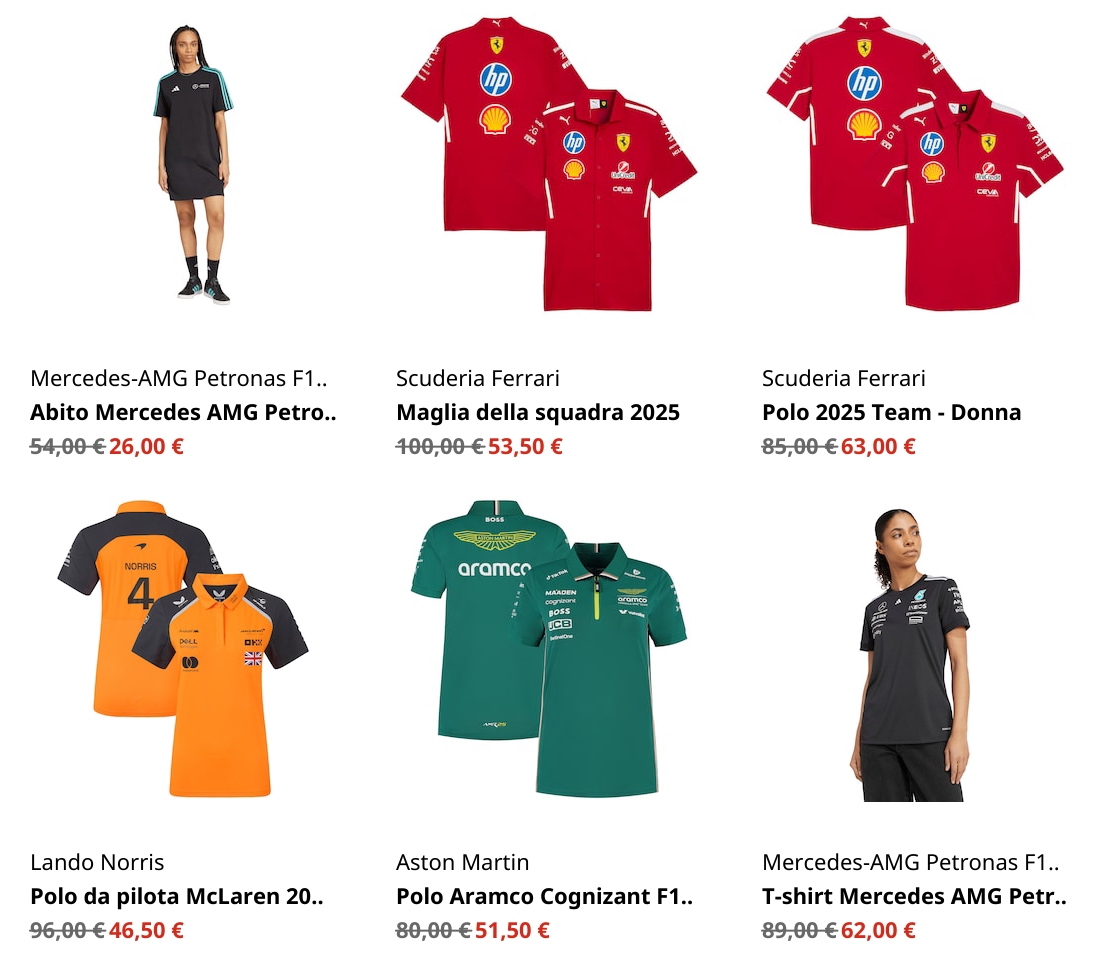Click the 'Abito Mercedes AMG Petro..' title
Screen dimensions: 1100x968
(x=183, y=412)
